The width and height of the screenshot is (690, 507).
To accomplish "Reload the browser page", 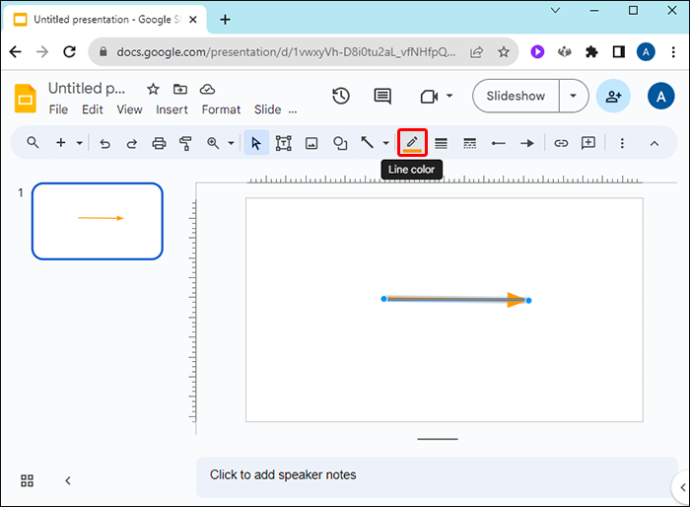I will (70, 52).
